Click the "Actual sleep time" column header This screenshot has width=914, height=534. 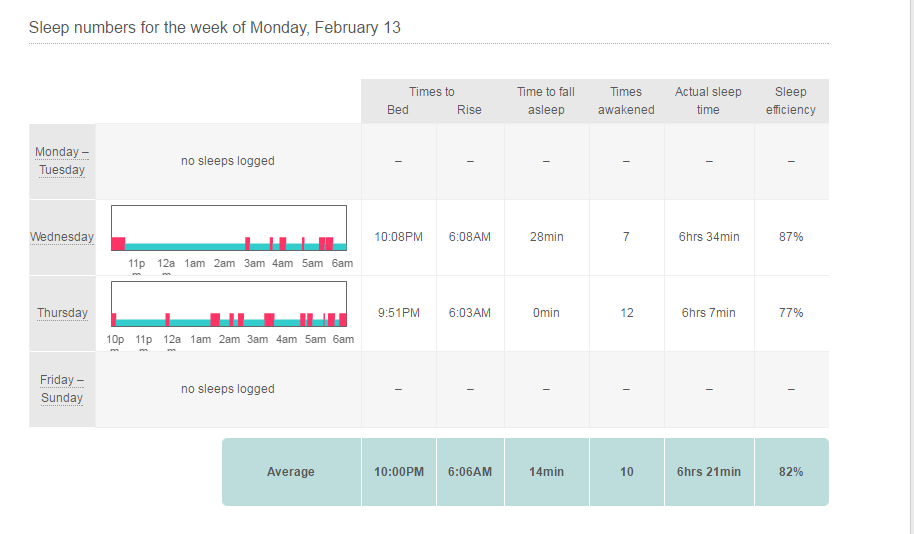[x=708, y=101]
